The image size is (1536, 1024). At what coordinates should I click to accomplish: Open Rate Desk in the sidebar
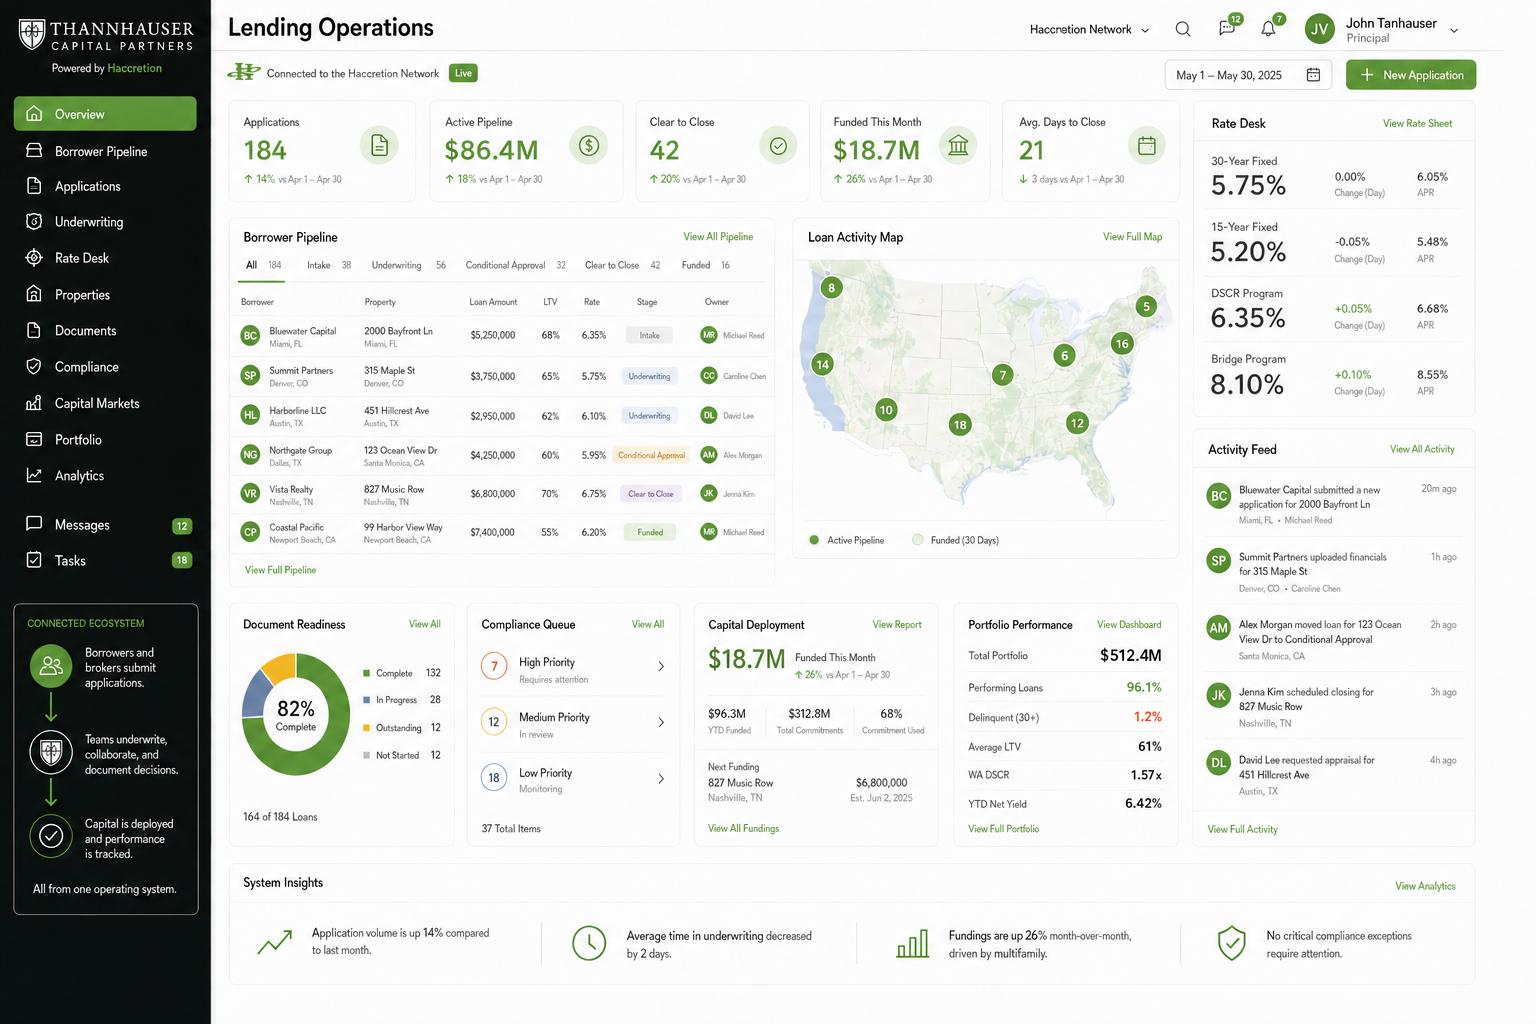coord(105,258)
